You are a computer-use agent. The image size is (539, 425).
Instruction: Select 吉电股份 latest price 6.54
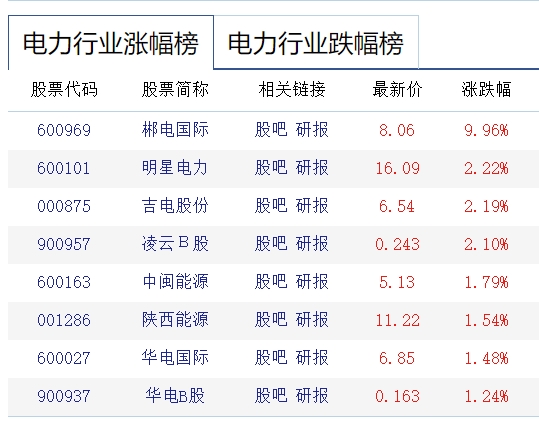pos(397,206)
